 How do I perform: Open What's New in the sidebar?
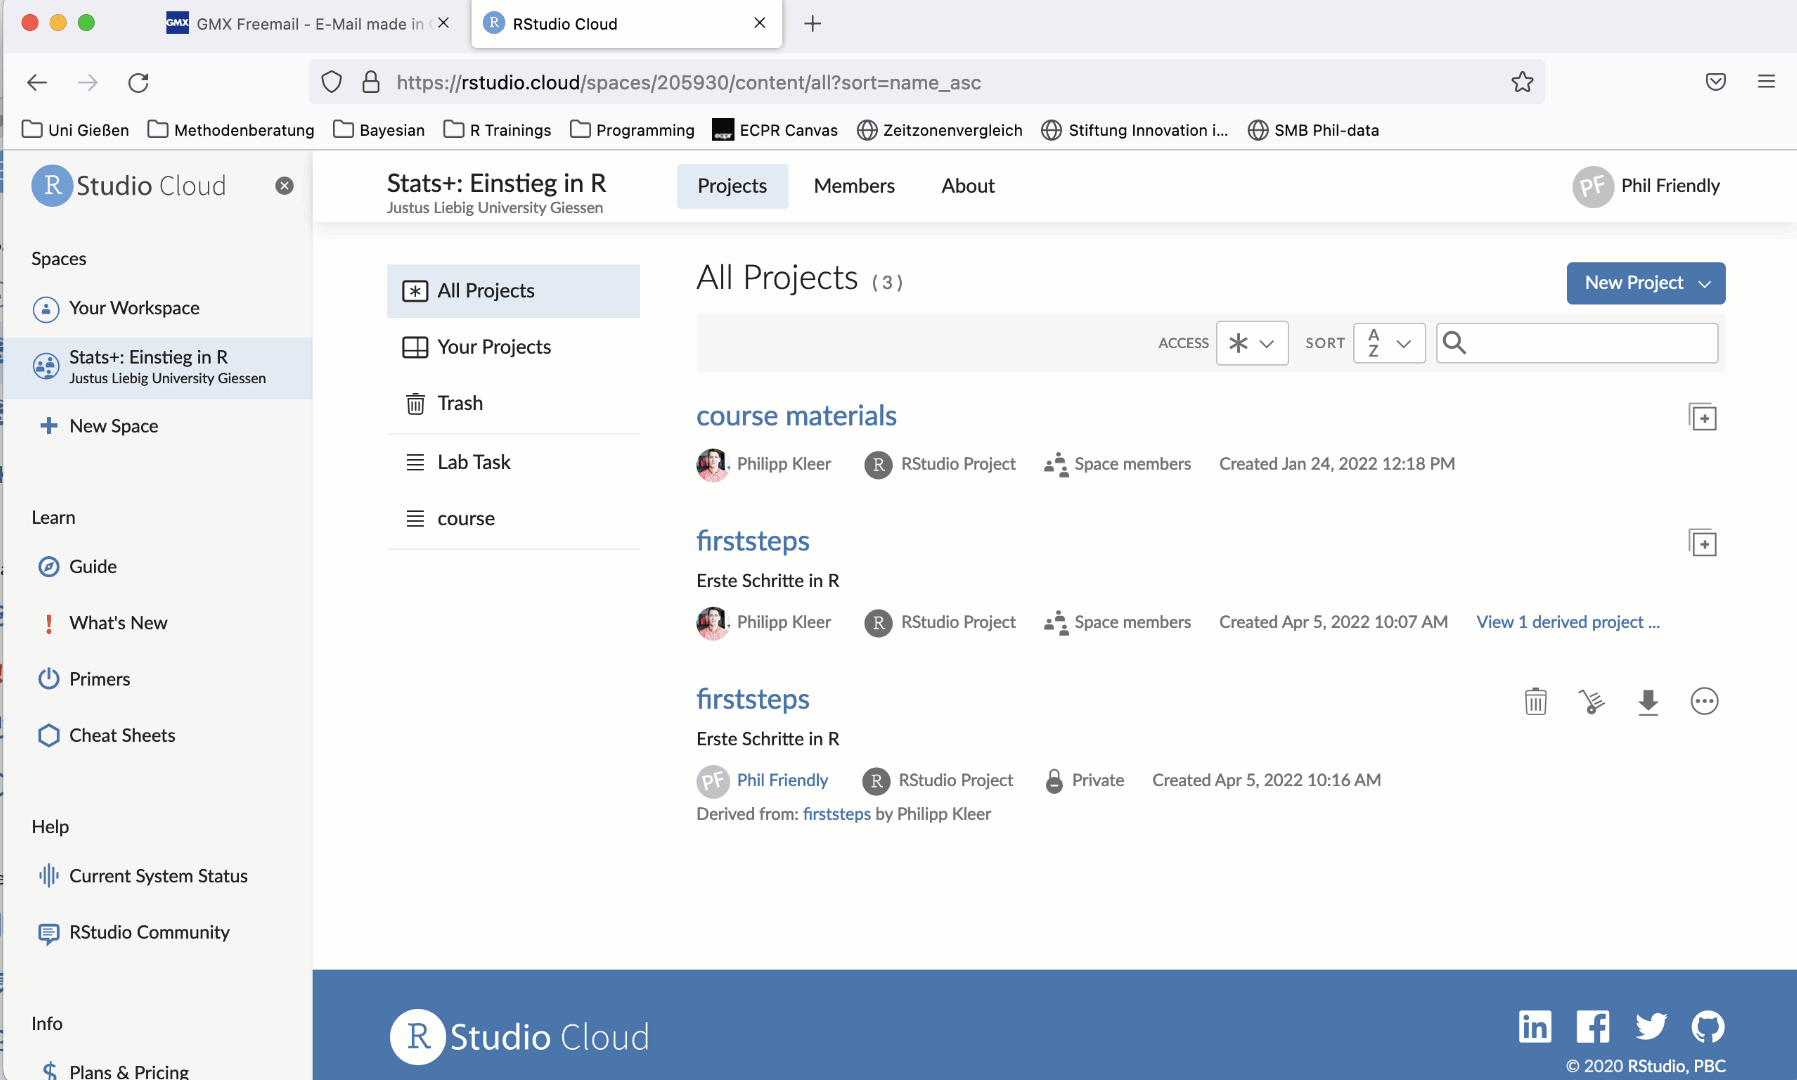pos(103,623)
